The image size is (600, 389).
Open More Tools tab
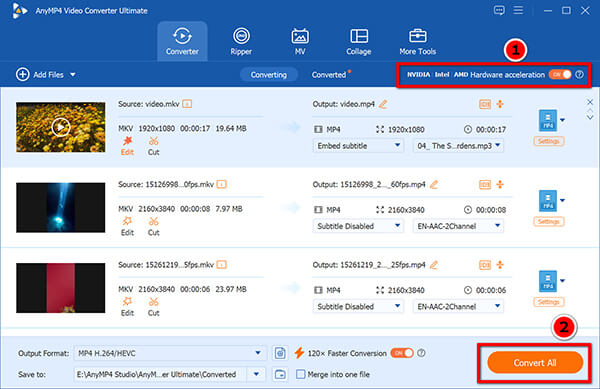tap(417, 41)
